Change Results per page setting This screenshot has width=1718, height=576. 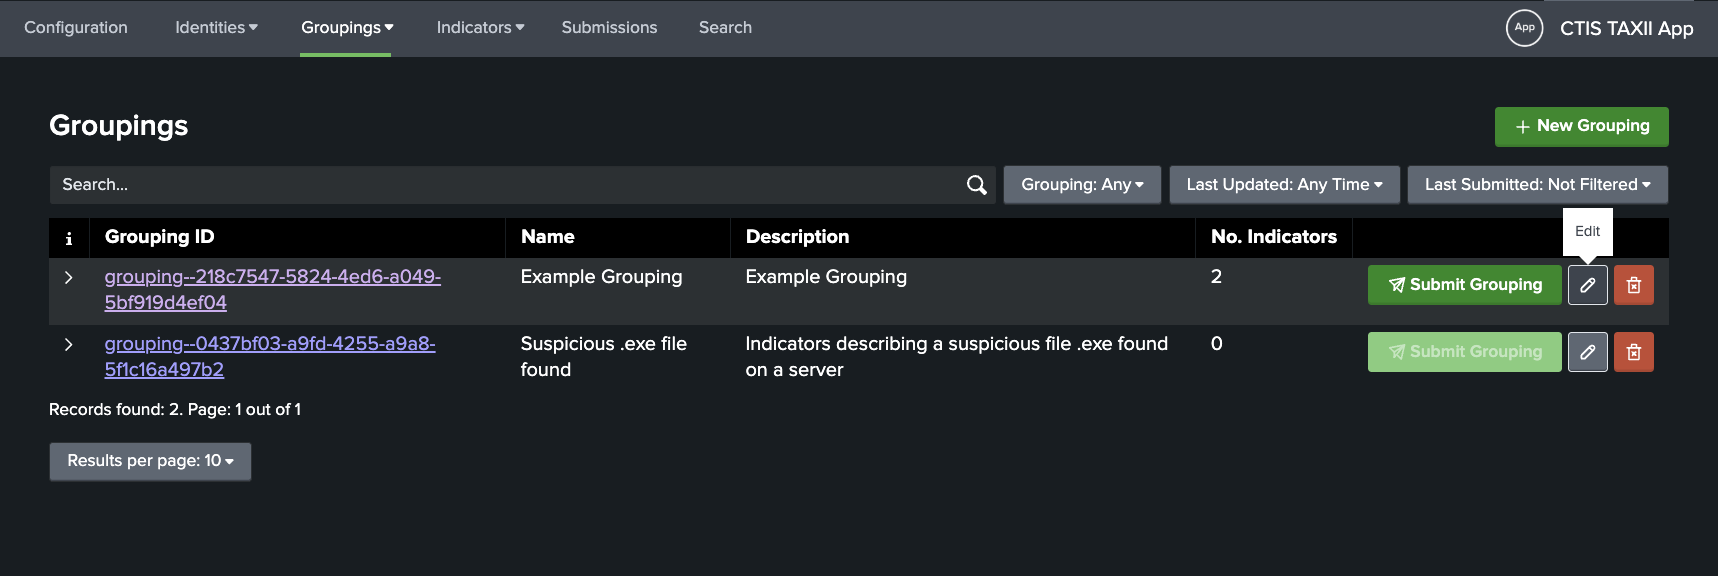point(150,461)
